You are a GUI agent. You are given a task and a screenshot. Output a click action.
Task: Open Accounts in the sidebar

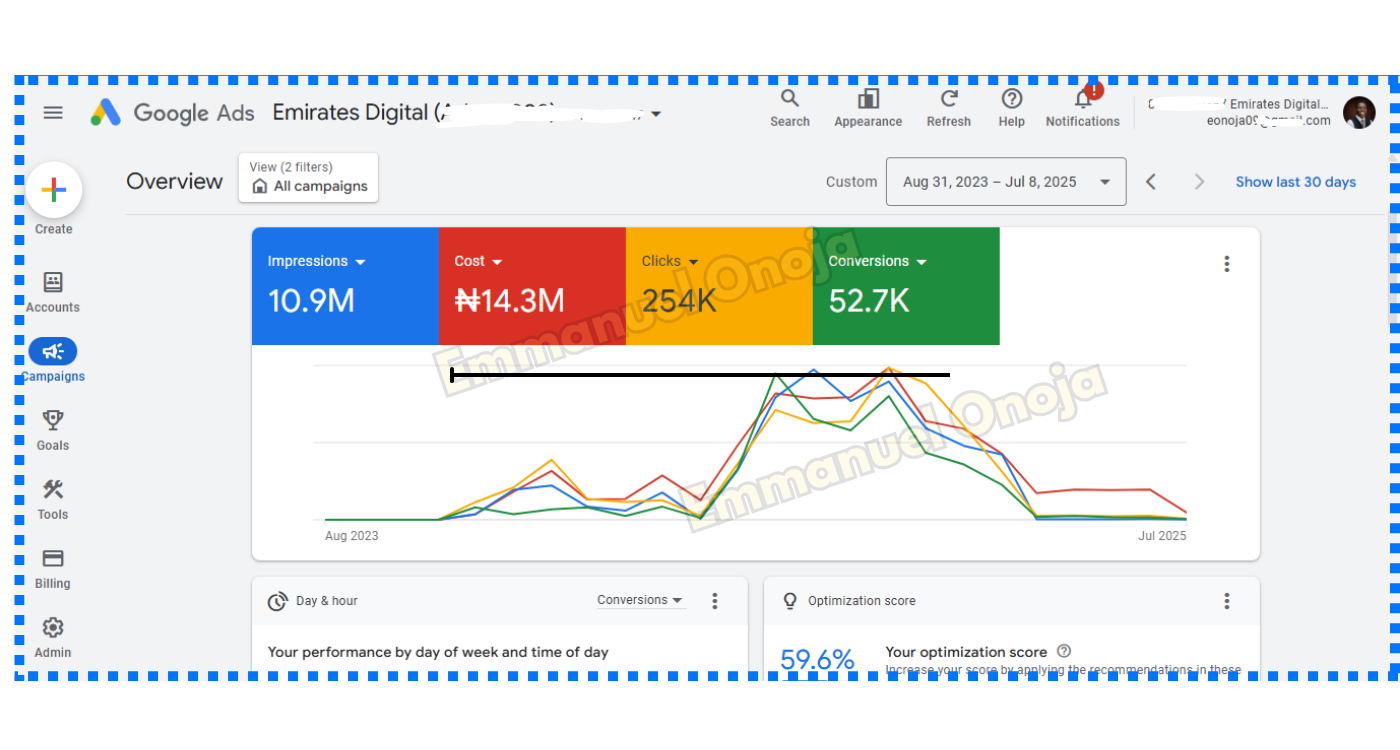coord(53,283)
